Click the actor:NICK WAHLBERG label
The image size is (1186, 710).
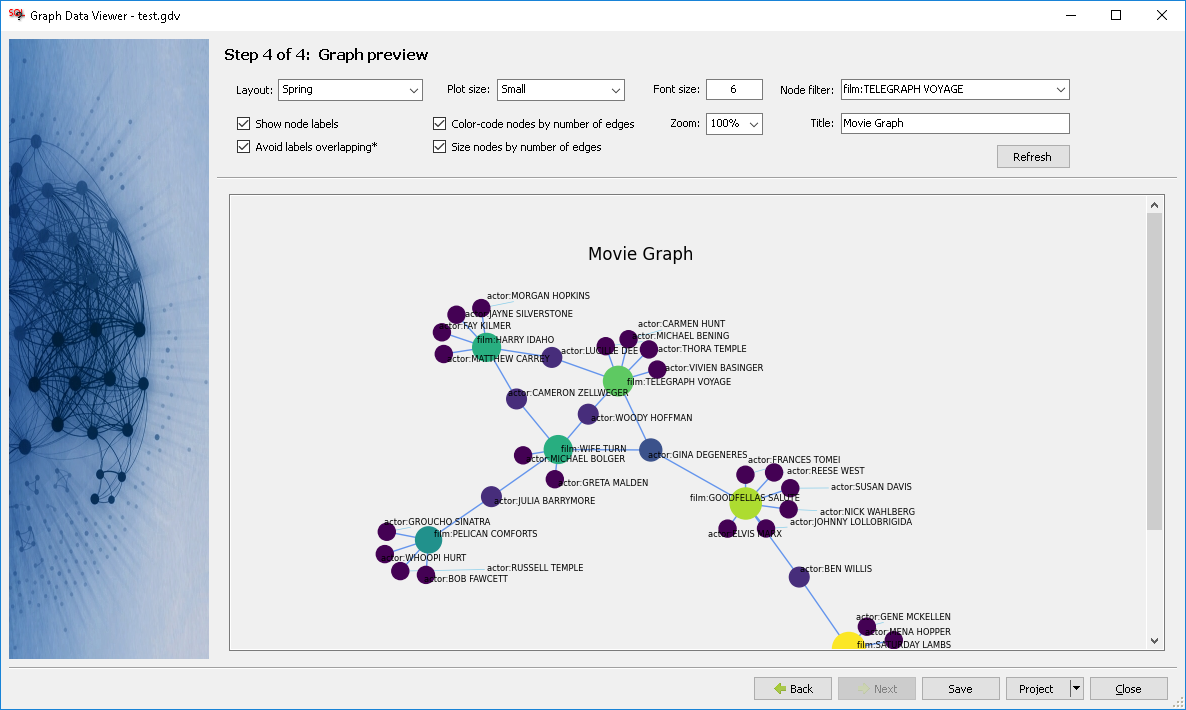[868, 512]
